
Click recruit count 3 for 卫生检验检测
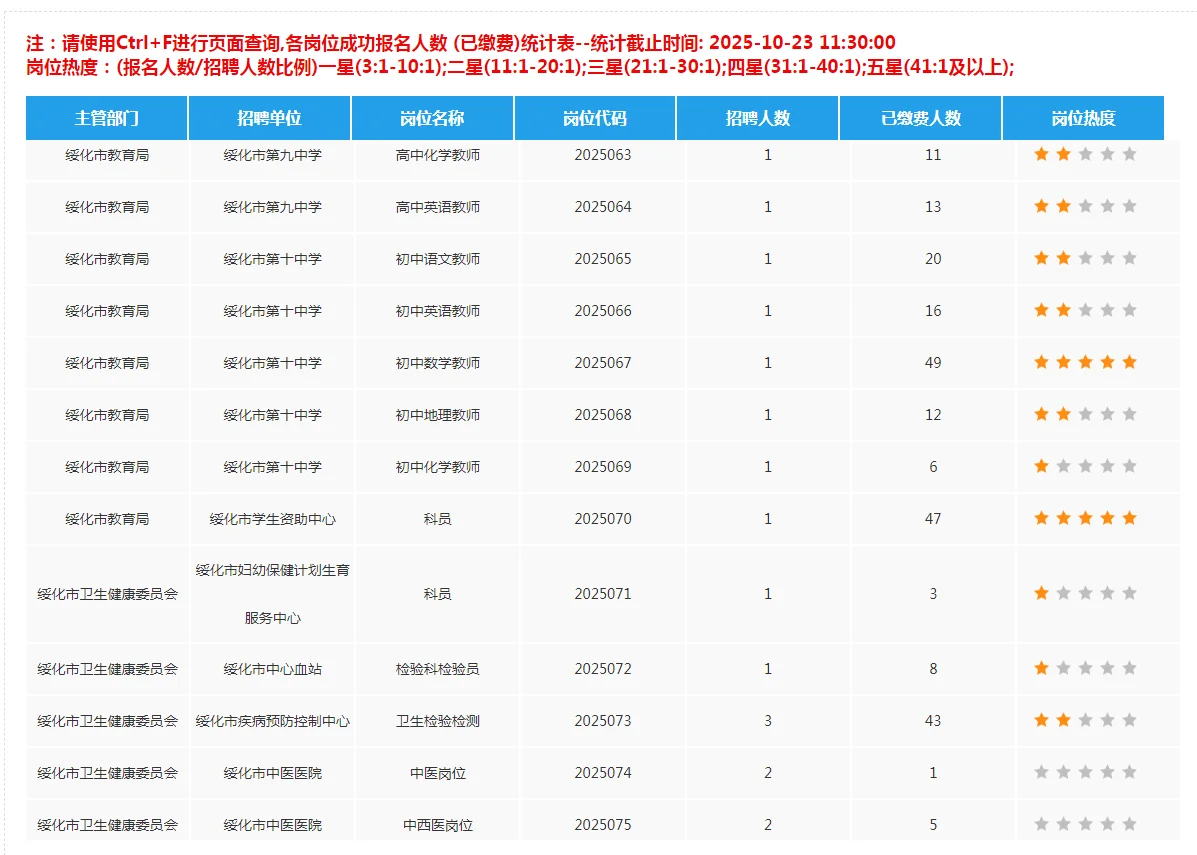(768, 721)
